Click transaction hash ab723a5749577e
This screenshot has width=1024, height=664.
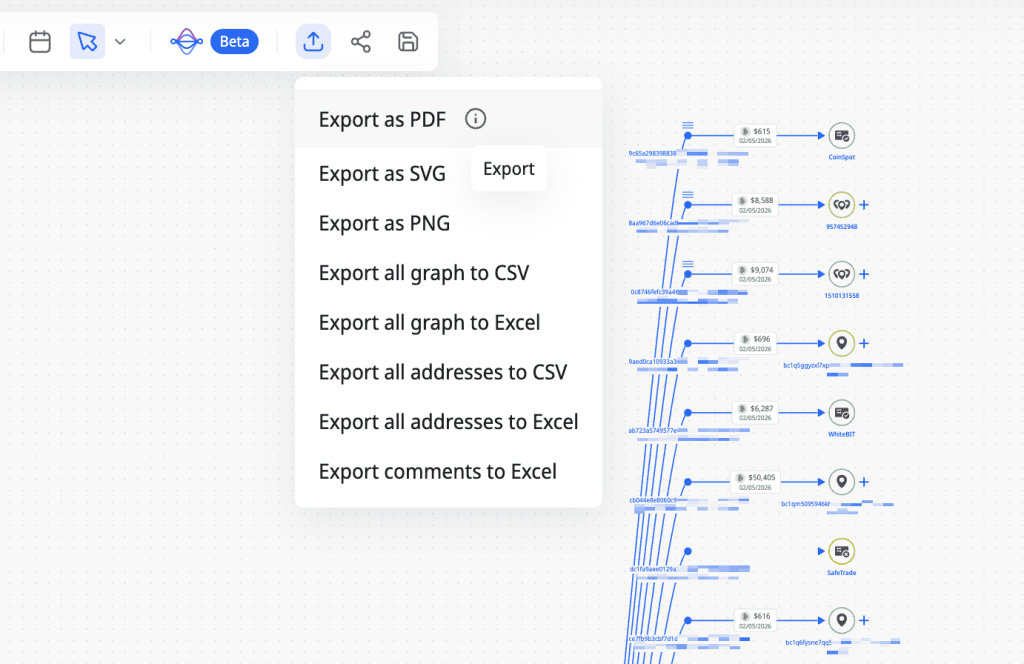(653, 430)
